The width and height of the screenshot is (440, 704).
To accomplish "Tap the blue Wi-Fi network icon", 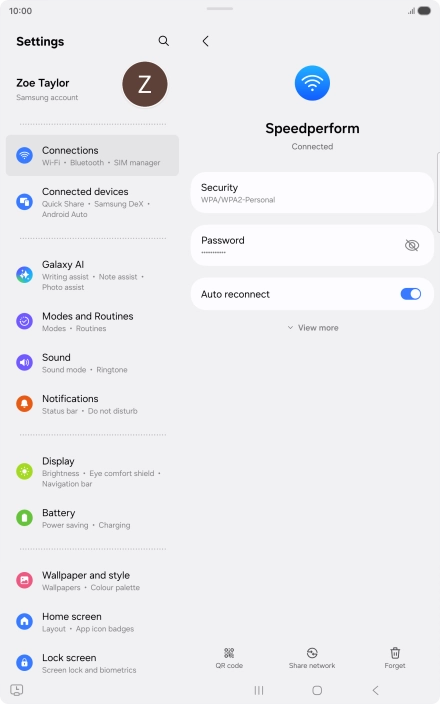I will click(312, 83).
